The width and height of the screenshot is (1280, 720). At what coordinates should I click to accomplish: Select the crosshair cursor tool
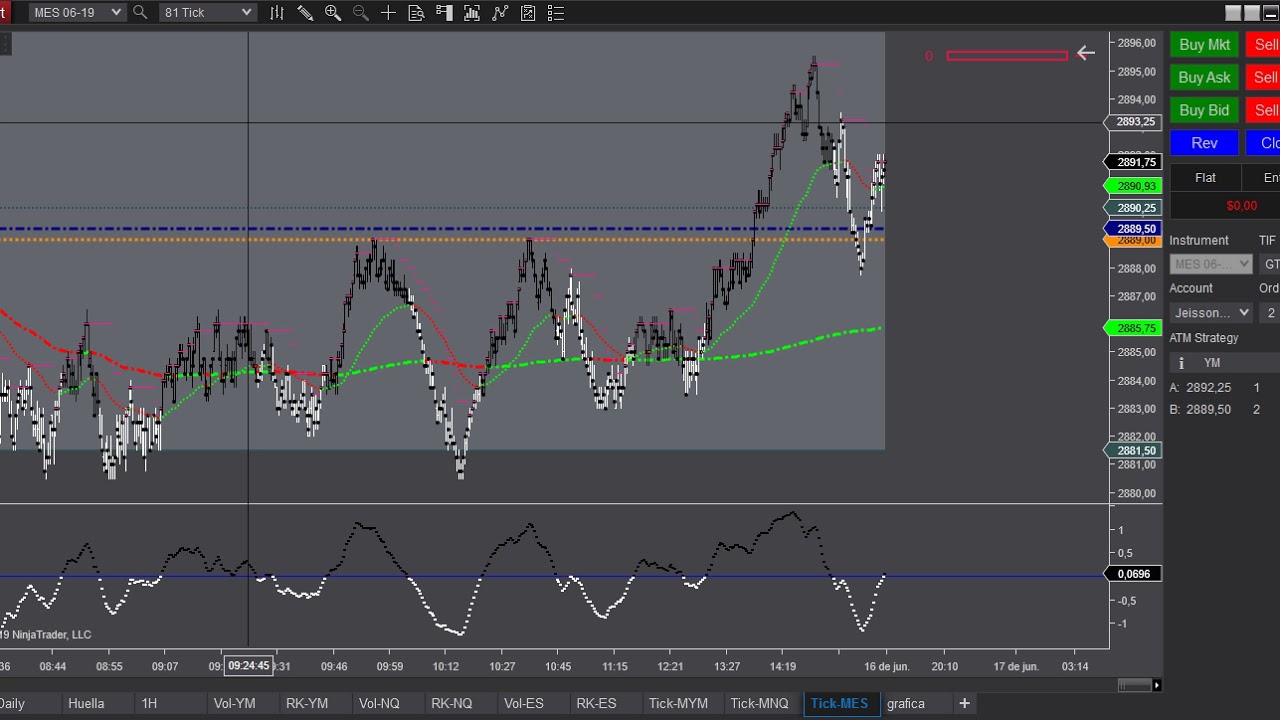pos(388,13)
